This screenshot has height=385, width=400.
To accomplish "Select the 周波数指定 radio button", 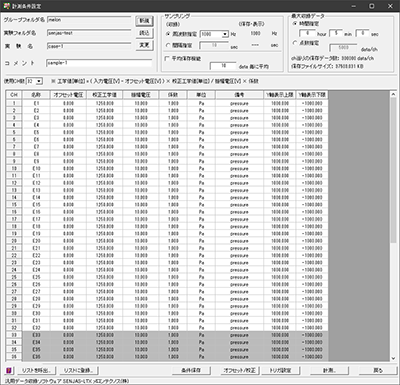I will coord(168,34).
